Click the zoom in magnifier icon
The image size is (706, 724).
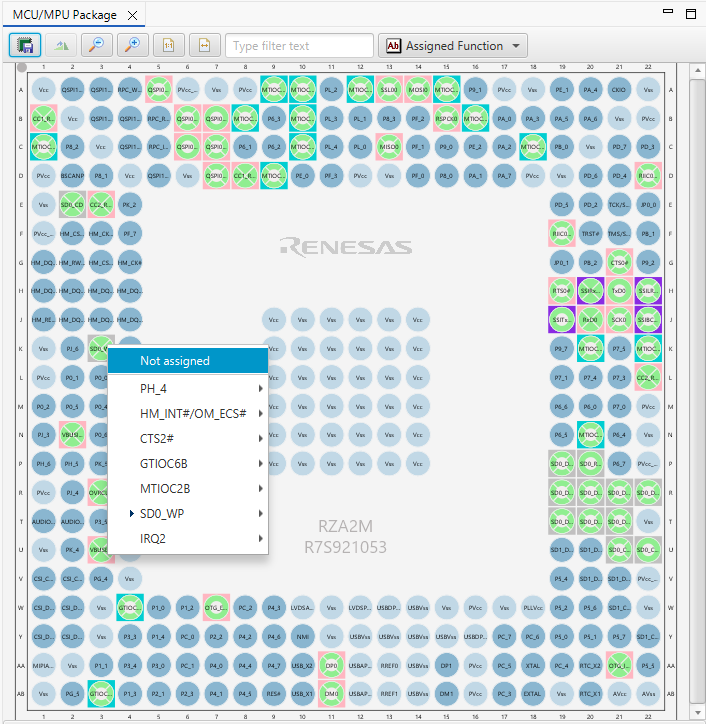click(131, 46)
